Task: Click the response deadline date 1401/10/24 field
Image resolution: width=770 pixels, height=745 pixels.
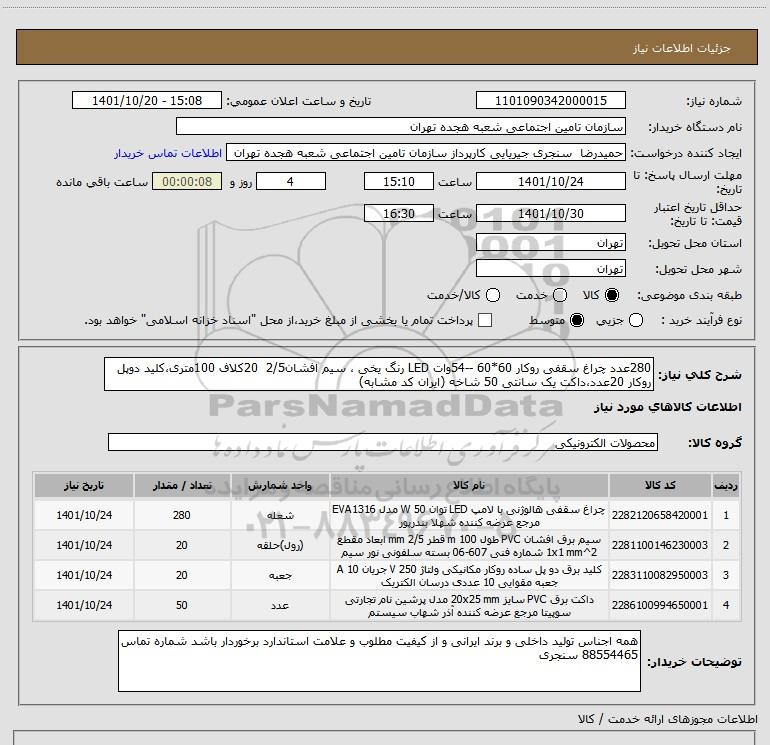Action: [x=550, y=181]
